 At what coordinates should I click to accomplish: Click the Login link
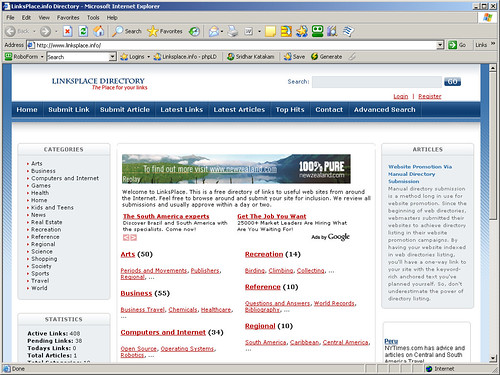[x=400, y=96]
